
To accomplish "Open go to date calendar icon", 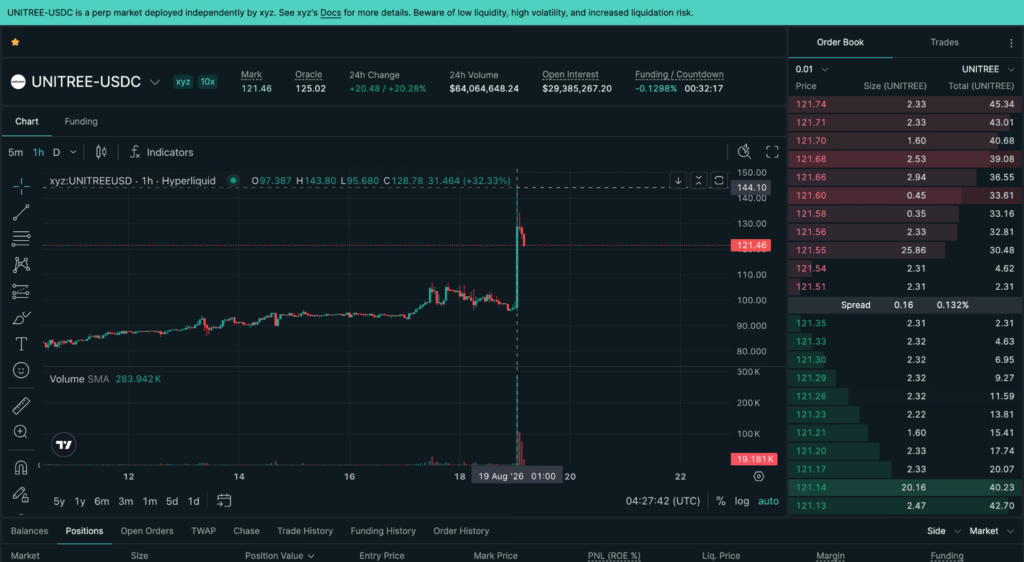I will pyautogui.click(x=224, y=501).
